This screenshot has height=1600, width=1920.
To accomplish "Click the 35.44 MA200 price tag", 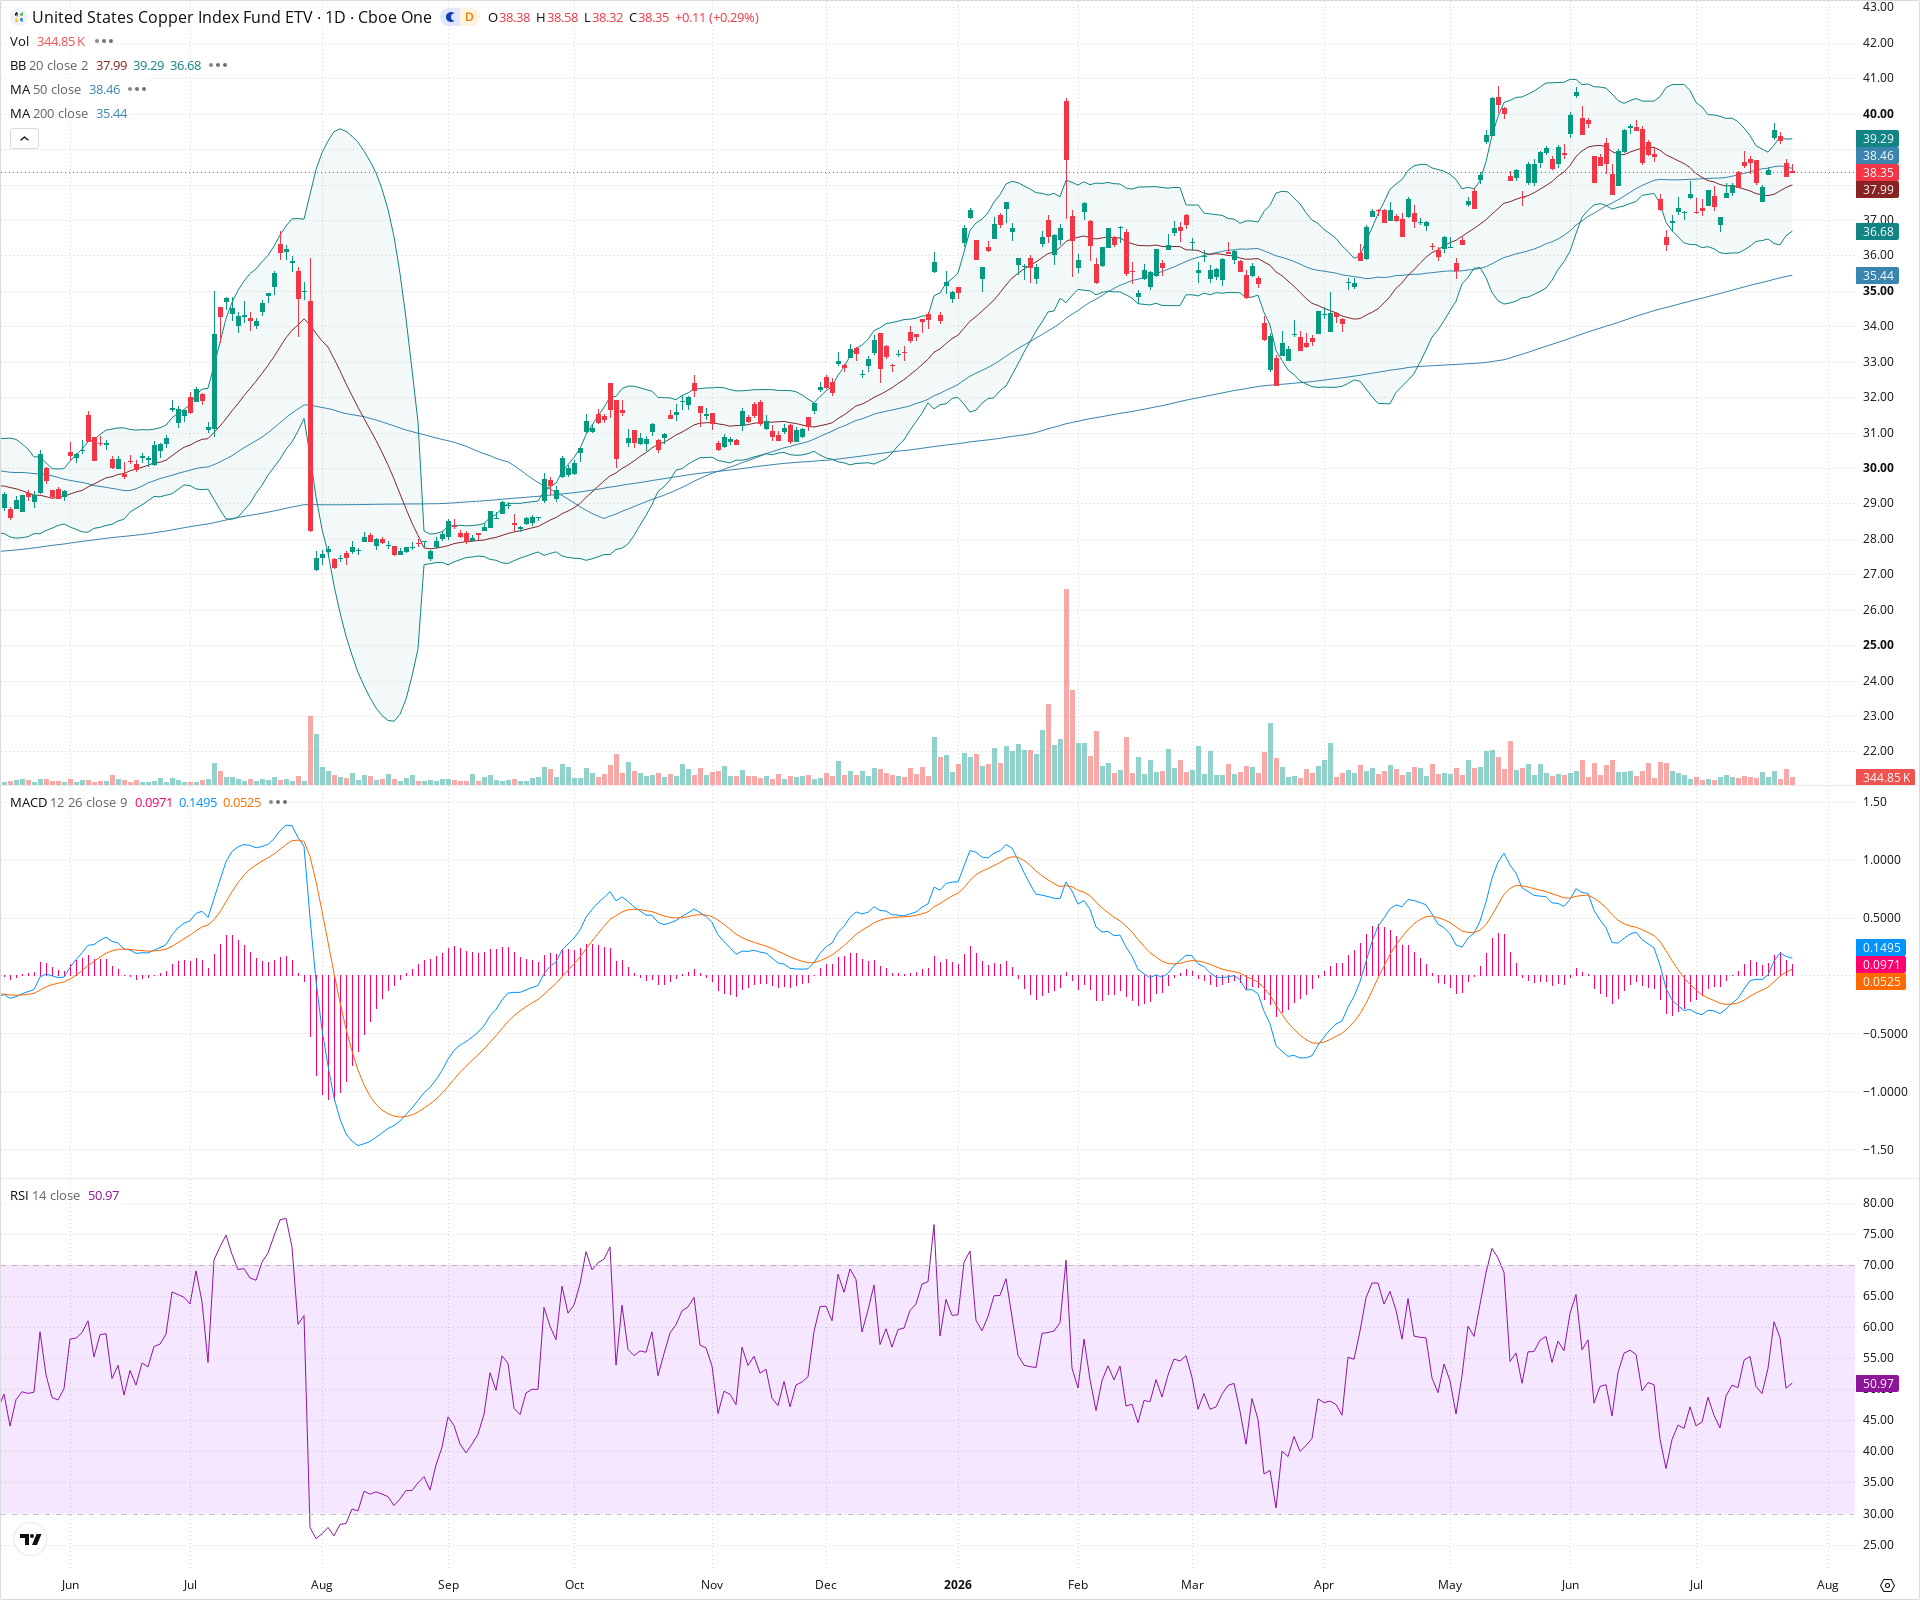I will click(x=1878, y=276).
